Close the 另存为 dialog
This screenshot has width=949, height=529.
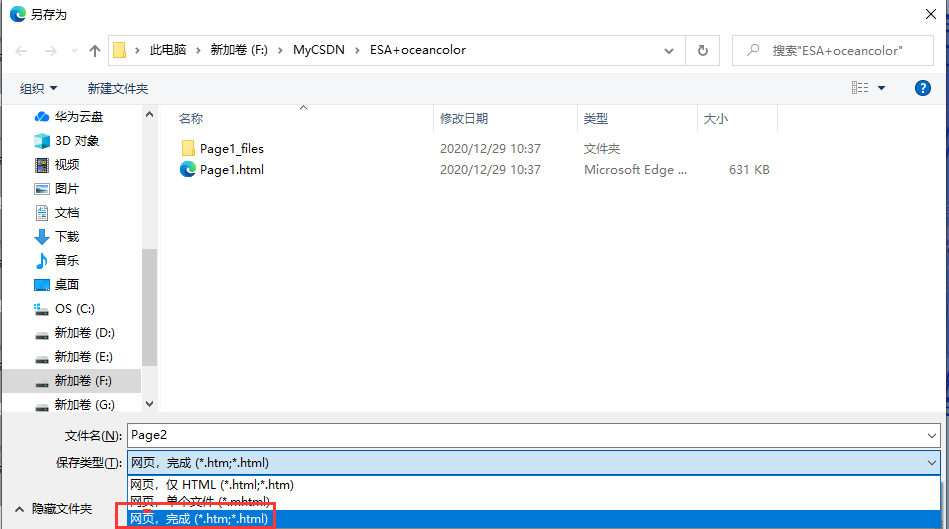click(931, 14)
